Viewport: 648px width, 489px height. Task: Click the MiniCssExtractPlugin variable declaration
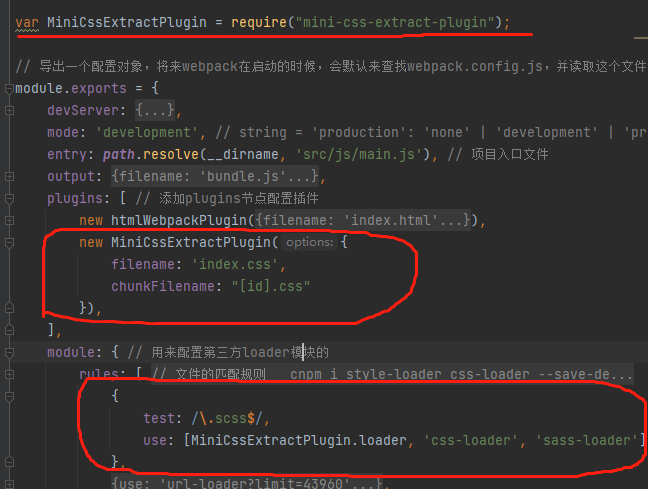(x=126, y=22)
